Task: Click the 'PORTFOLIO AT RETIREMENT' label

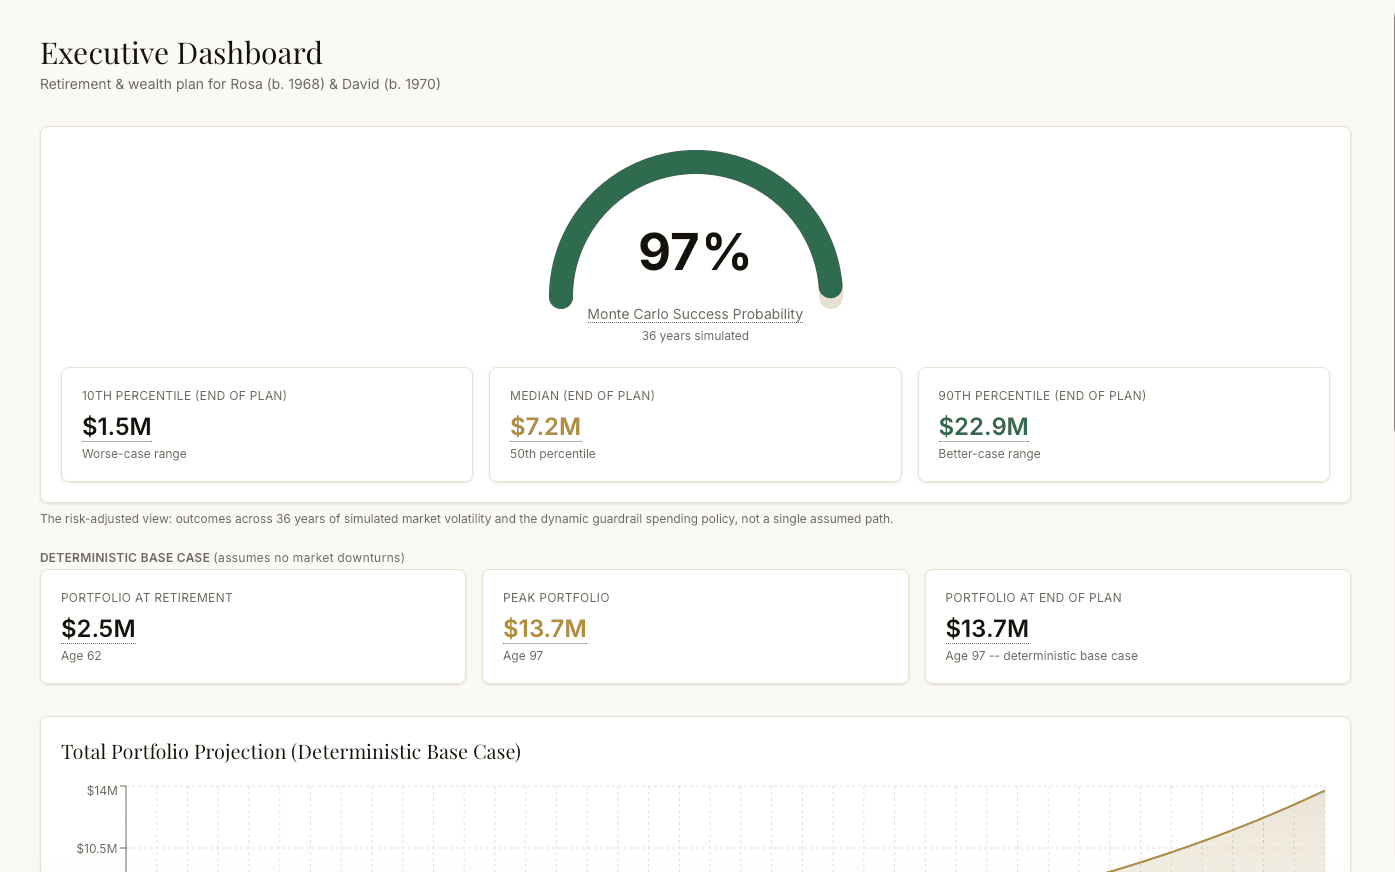Action: (147, 598)
